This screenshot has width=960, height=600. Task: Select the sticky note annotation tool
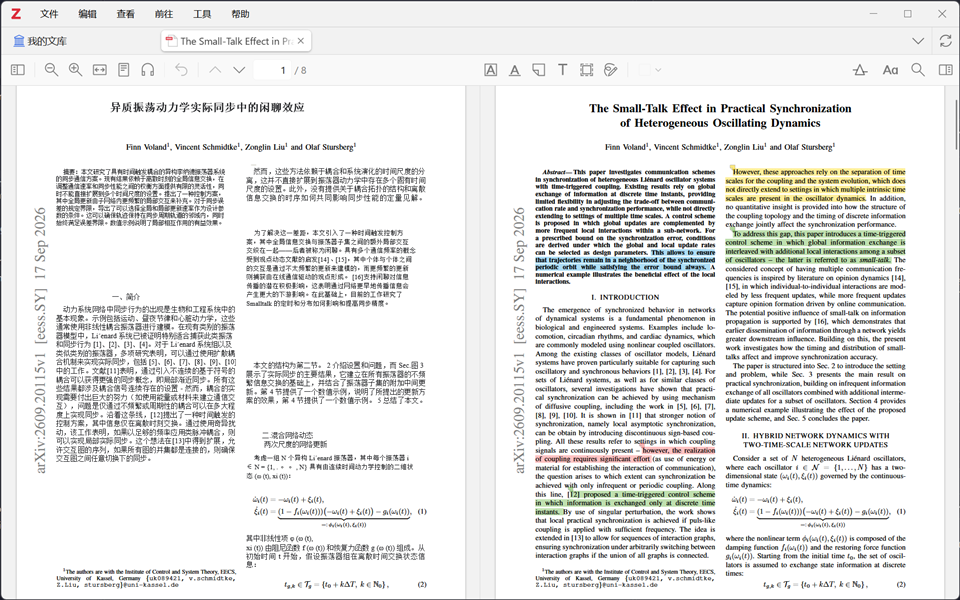click(539, 70)
